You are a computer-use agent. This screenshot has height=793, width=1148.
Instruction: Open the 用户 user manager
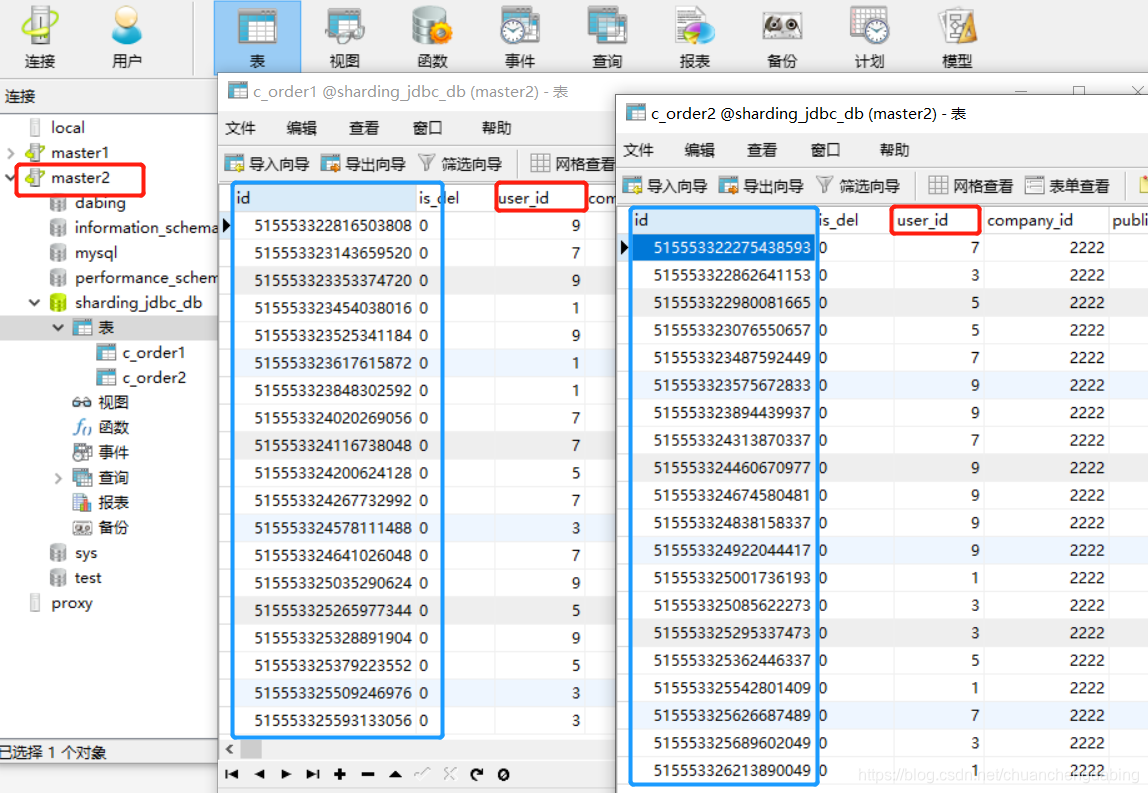tap(127, 37)
